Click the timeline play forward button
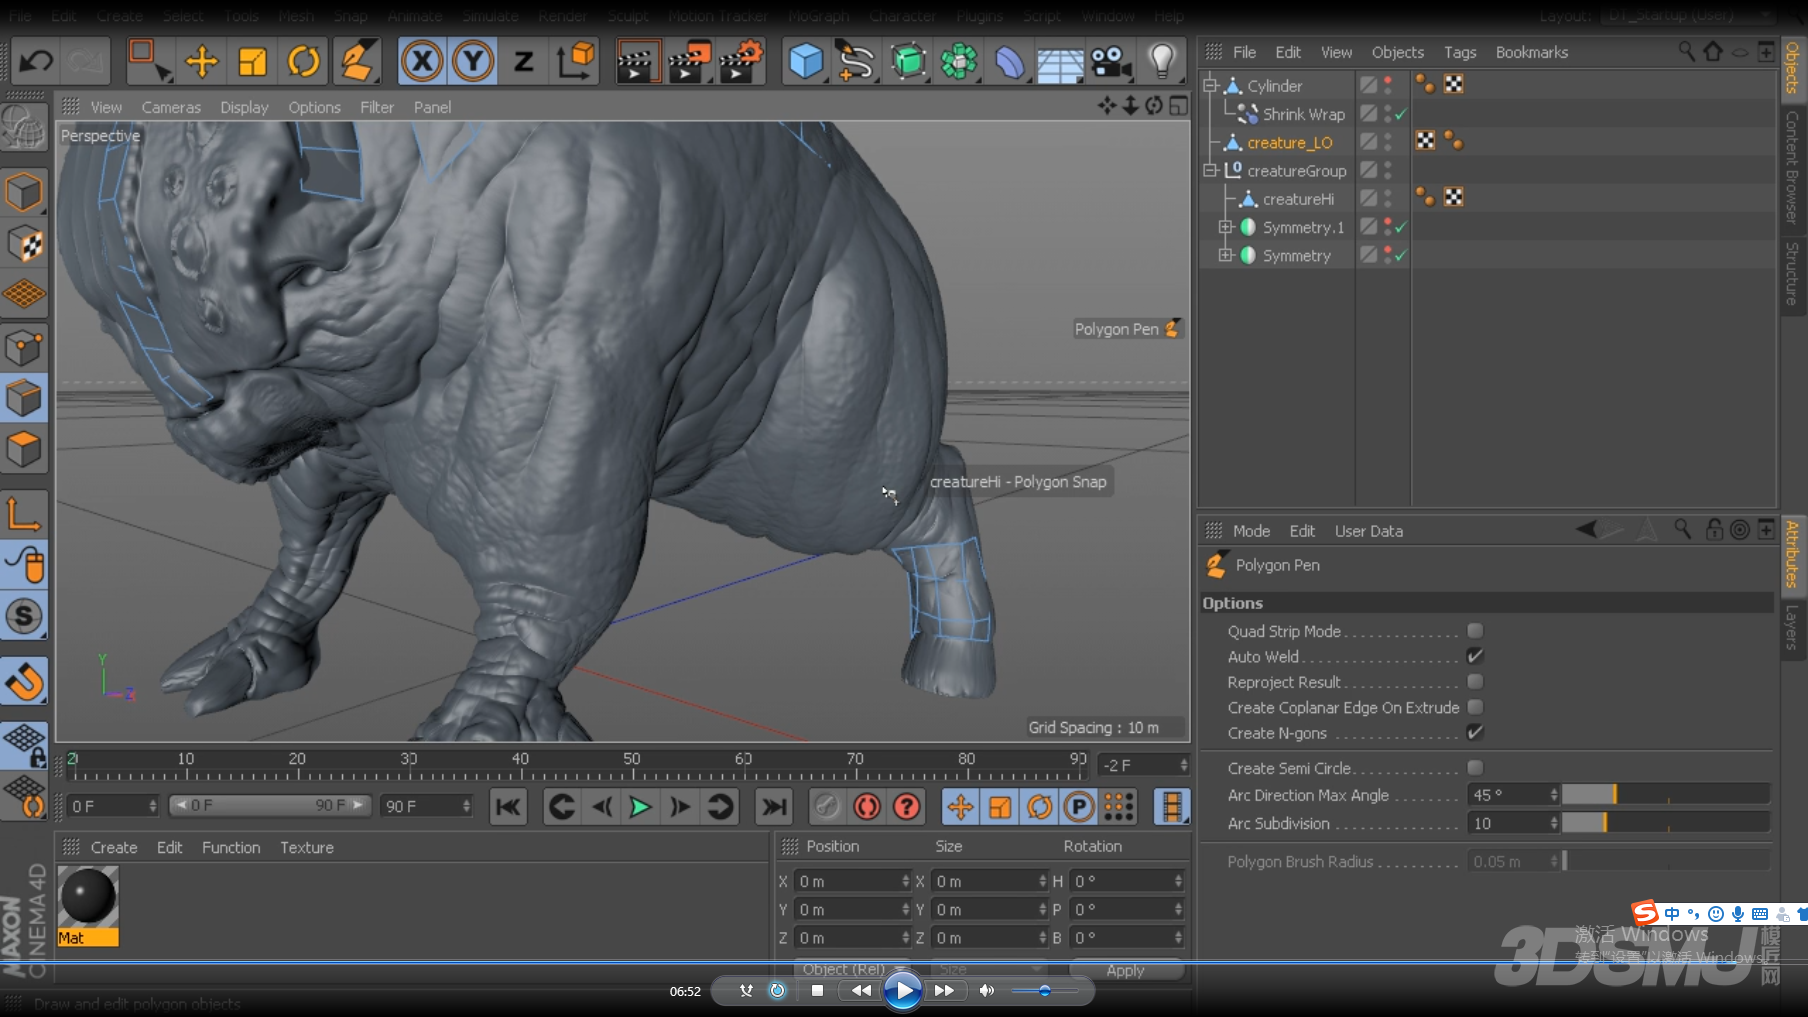The image size is (1808, 1017). (640, 806)
